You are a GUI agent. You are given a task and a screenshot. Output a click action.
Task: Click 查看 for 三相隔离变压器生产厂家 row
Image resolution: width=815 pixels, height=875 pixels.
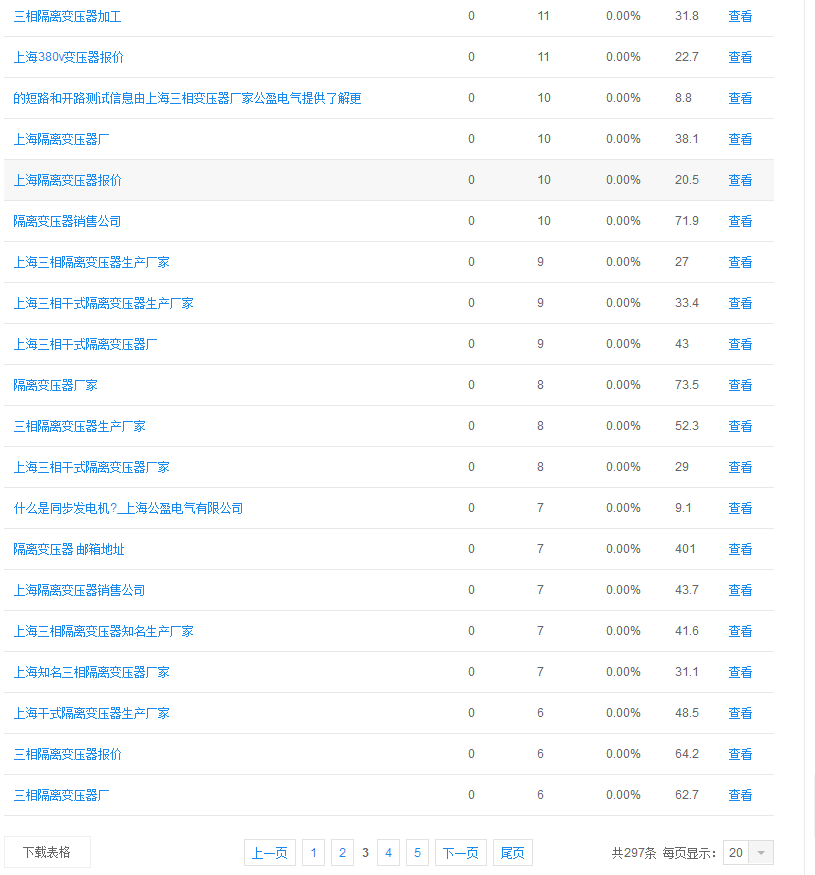[740, 427]
